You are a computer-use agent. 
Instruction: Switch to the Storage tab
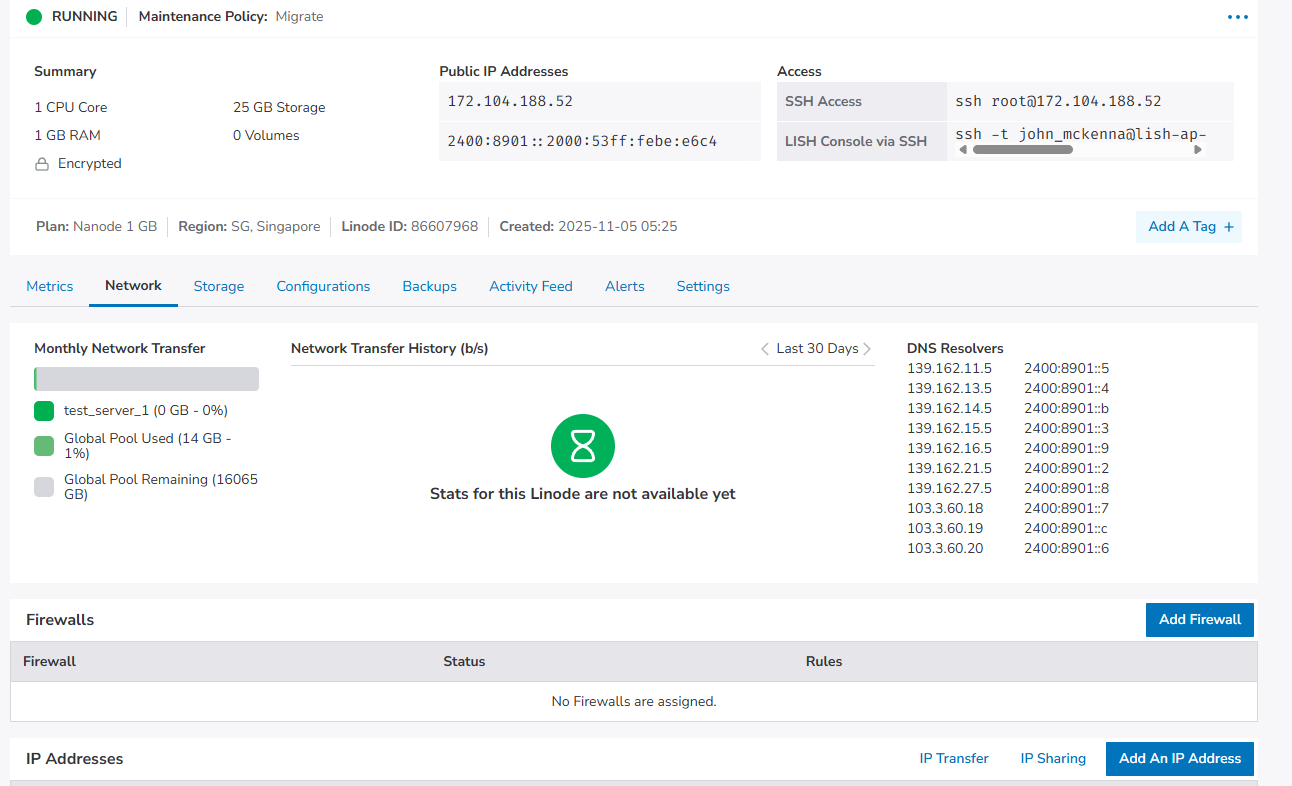coord(218,286)
